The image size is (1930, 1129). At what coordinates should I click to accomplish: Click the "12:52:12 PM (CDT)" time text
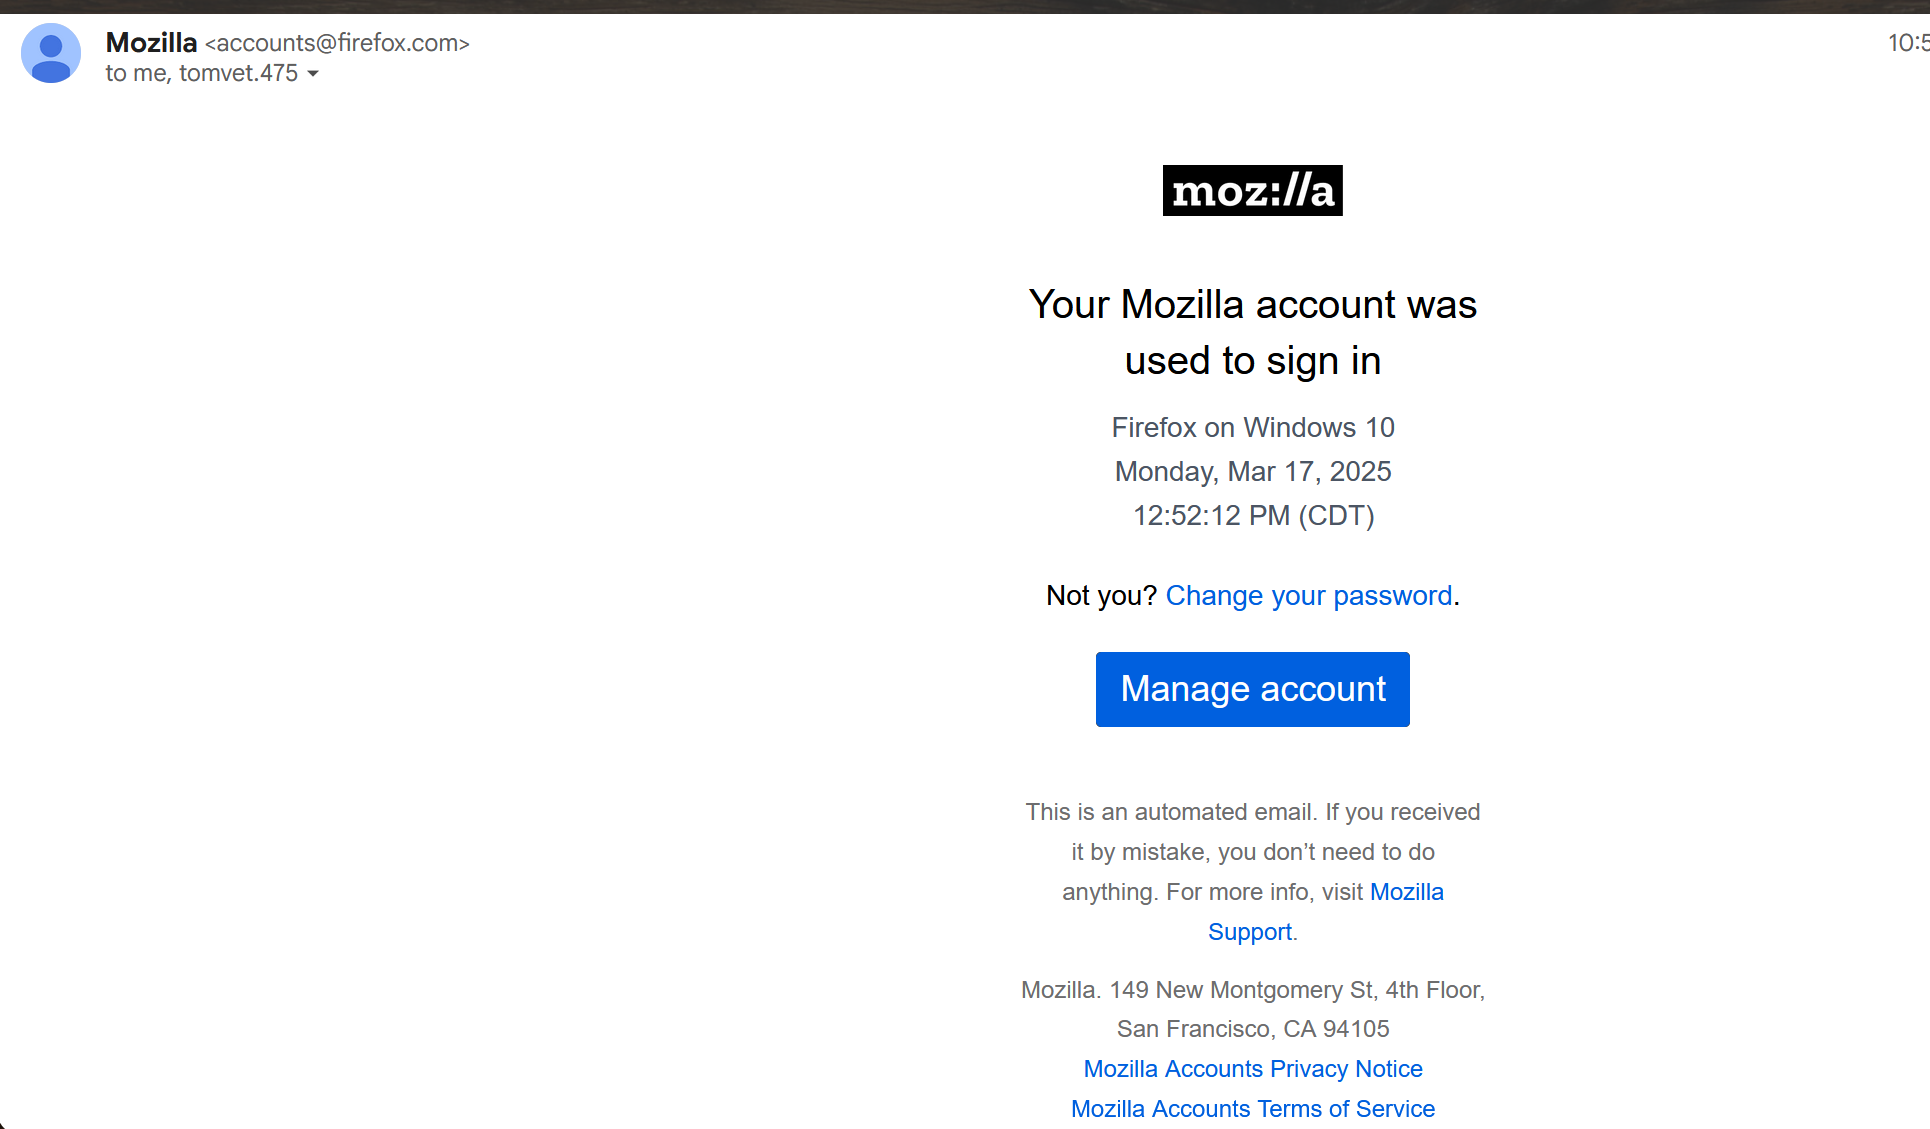1252,516
